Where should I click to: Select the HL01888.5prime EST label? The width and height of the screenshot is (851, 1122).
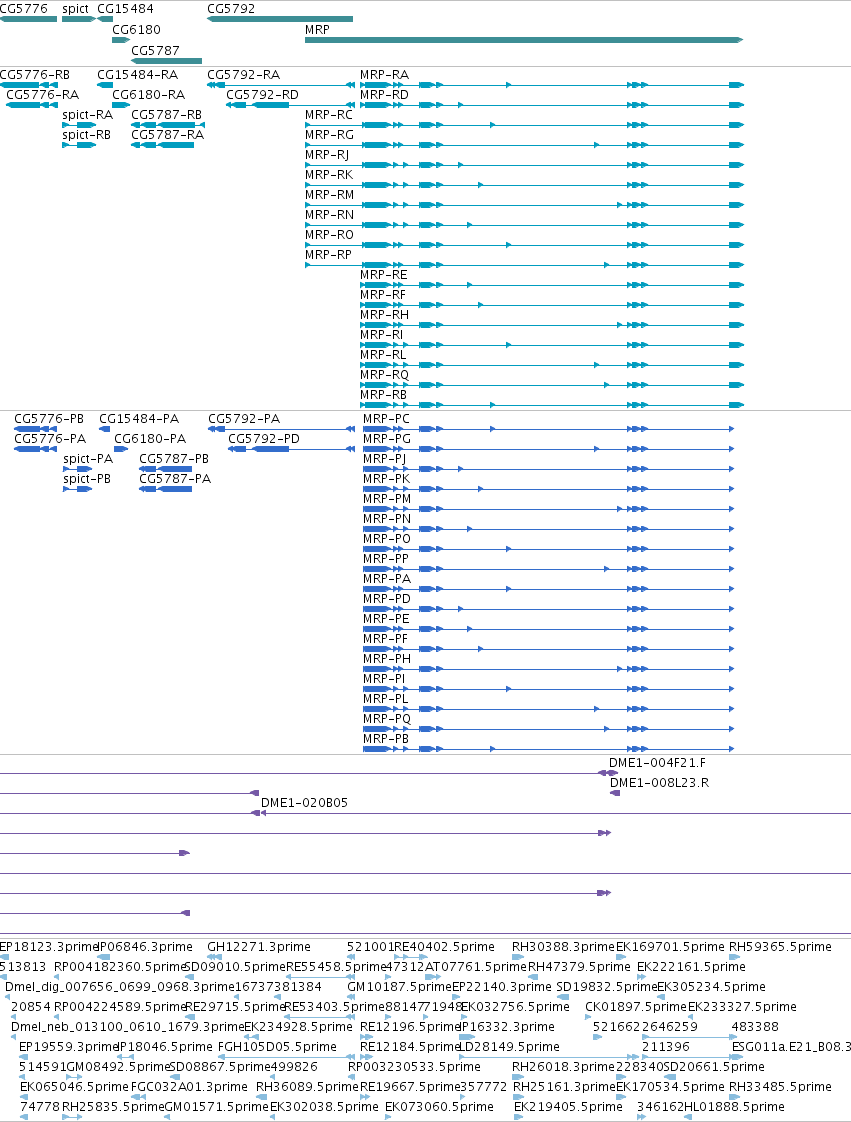tap(734, 1107)
